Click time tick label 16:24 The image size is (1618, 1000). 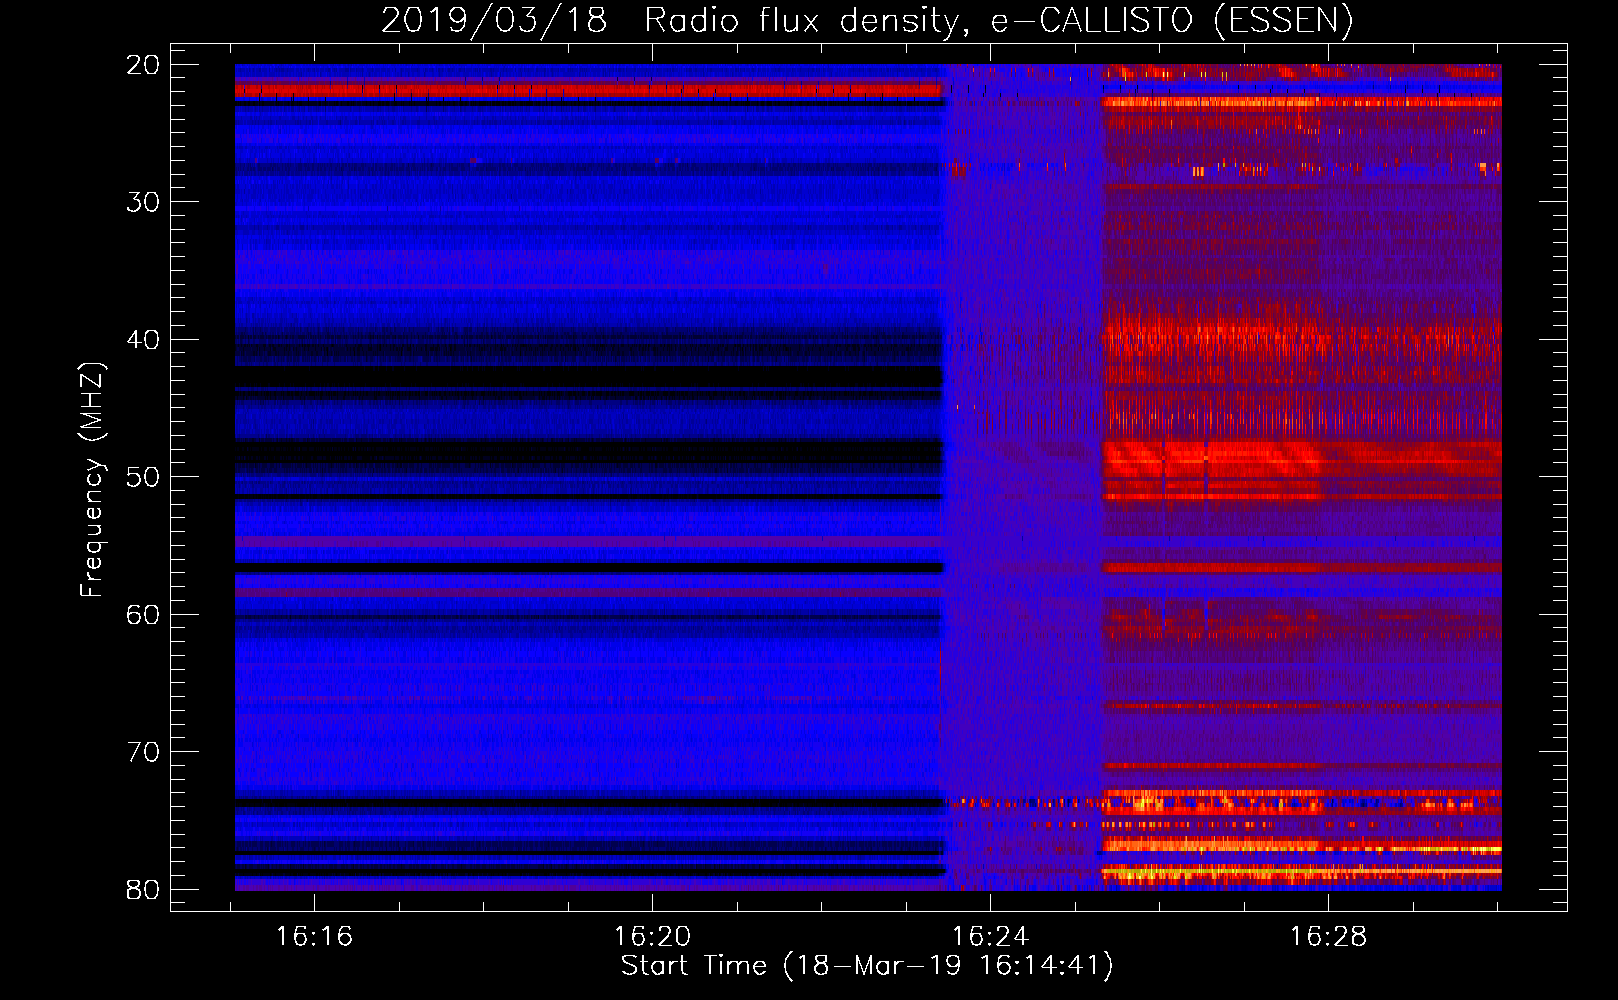click(x=990, y=937)
